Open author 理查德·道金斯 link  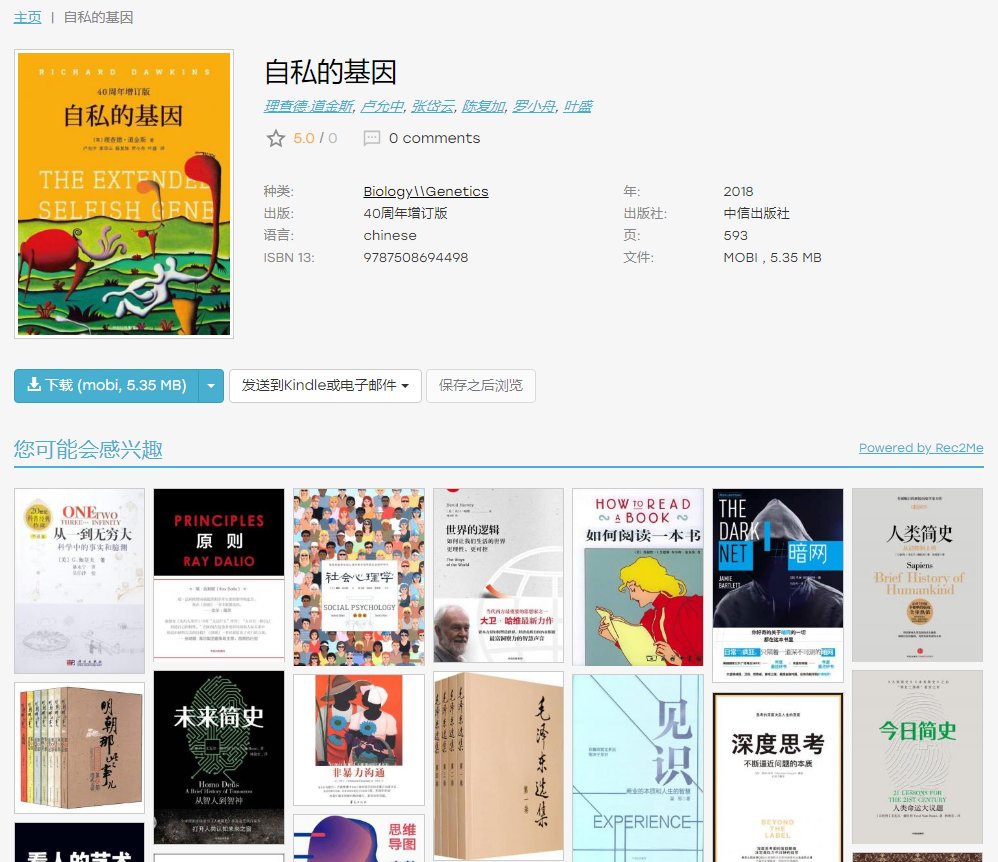[x=309, y=106]
